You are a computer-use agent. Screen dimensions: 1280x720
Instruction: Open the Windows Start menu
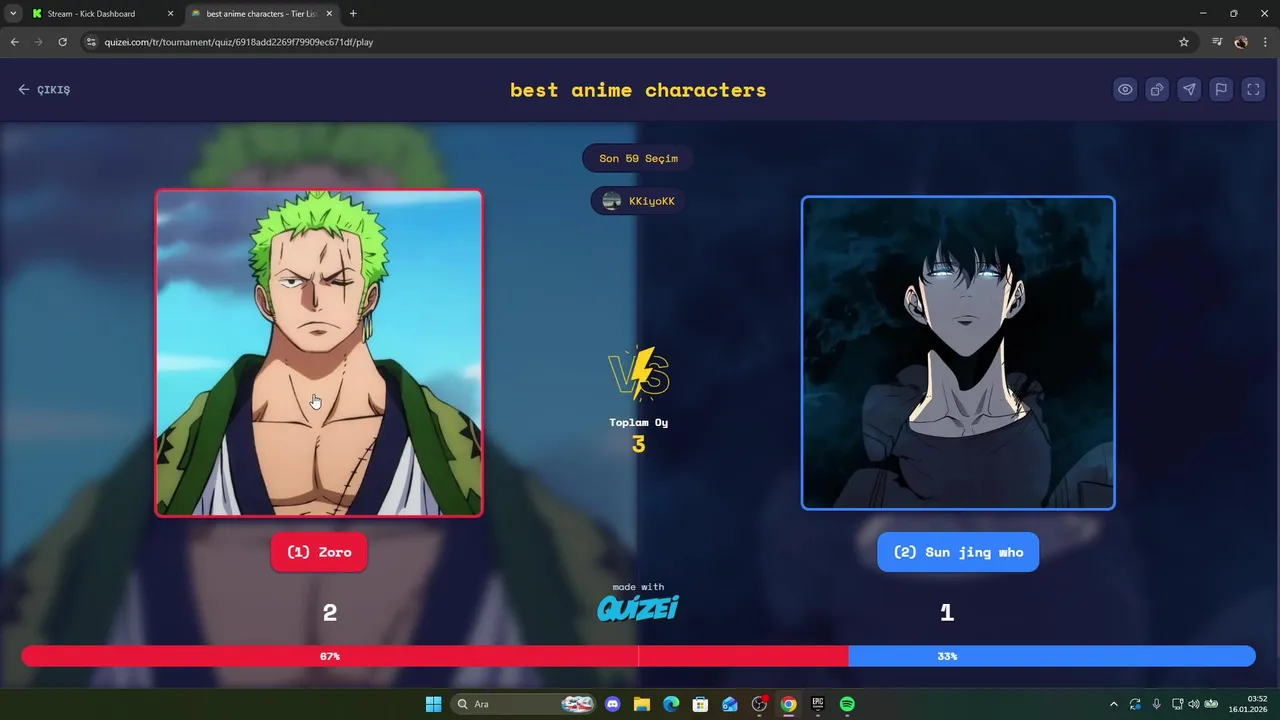tap(433, 704)
